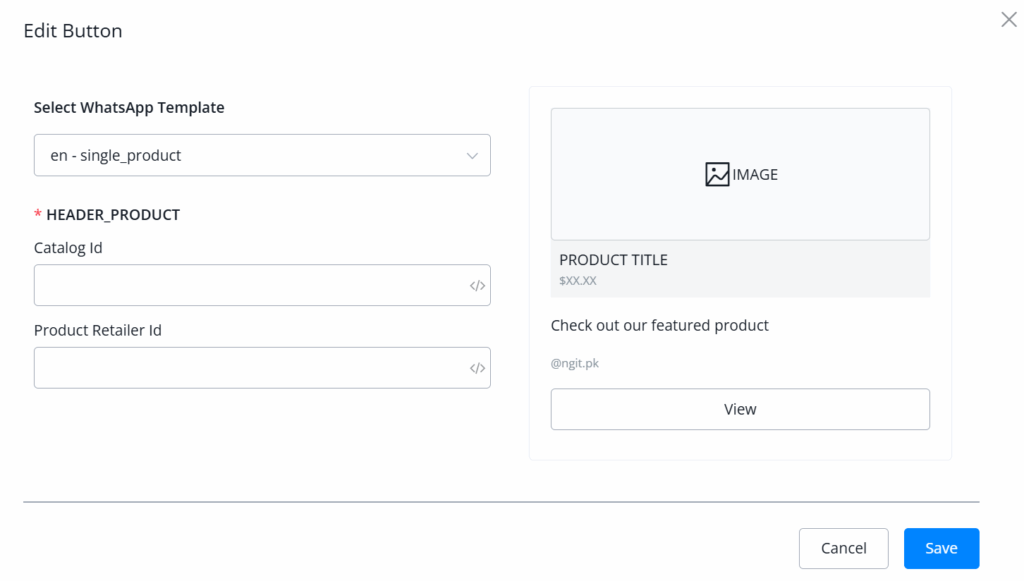Close the Edit Button dialog
1024x581 pixels.
tap(1009, 20)
